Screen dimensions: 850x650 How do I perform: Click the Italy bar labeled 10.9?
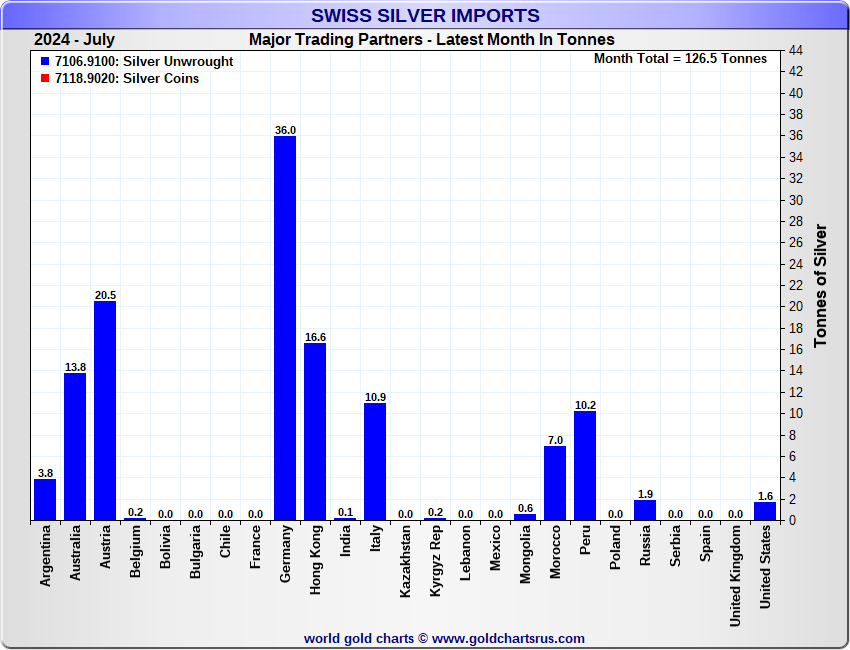click(375, 462)
